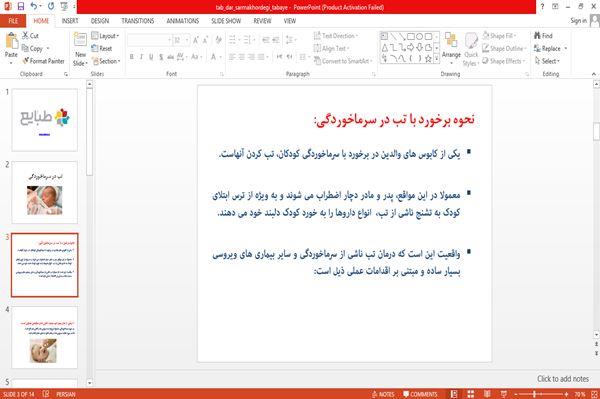Open the Arrange menu
Image resolution: width=600 pixels, height=399 pixels.
pos(451,48)
